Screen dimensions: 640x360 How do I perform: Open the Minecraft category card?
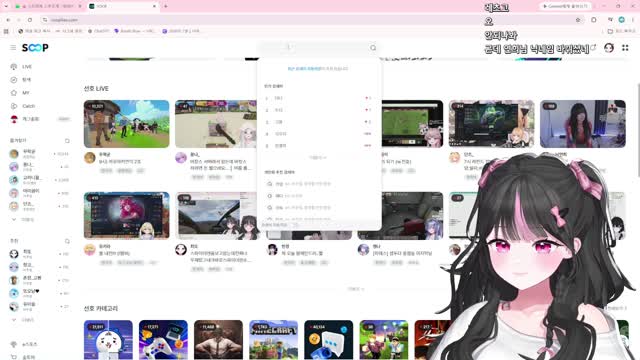tap(273, 340)
